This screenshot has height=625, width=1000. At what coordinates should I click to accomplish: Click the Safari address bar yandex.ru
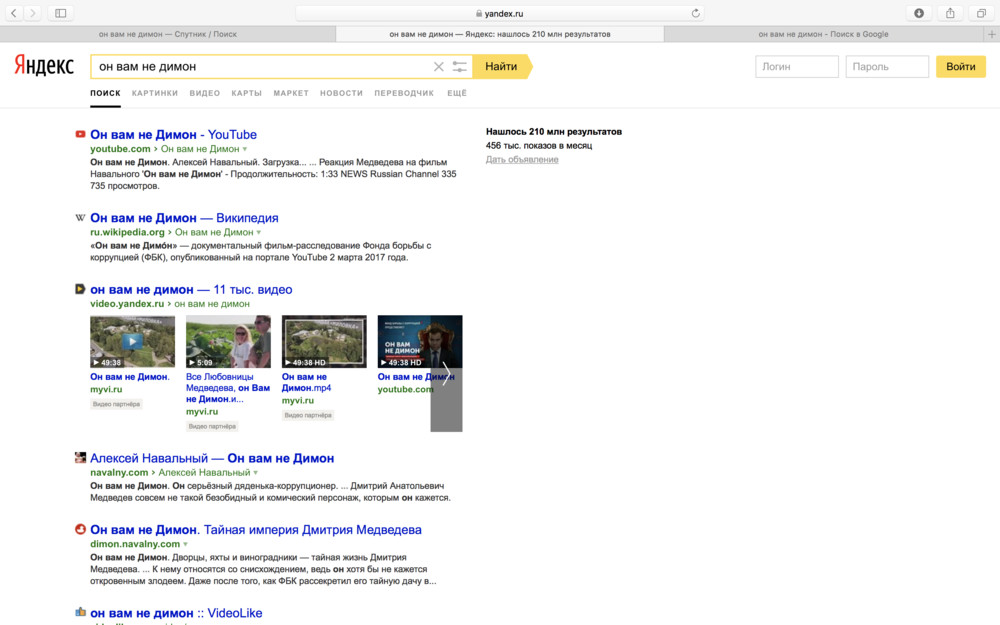coord(499,13)
